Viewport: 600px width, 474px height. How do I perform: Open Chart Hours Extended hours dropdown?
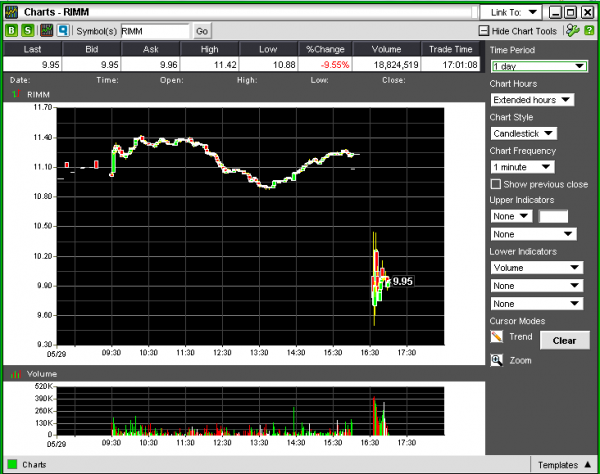532,100
